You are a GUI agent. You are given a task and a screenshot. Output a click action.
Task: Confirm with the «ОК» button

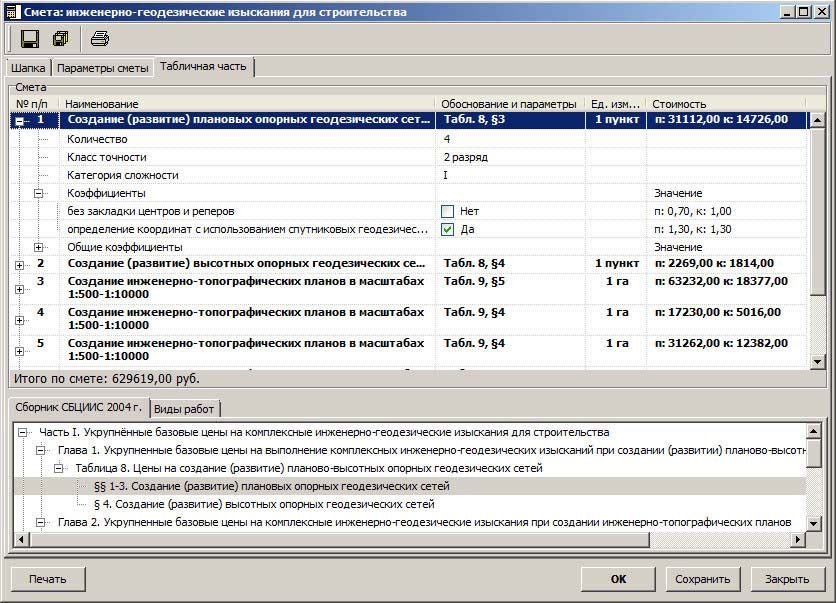(618, 579)
